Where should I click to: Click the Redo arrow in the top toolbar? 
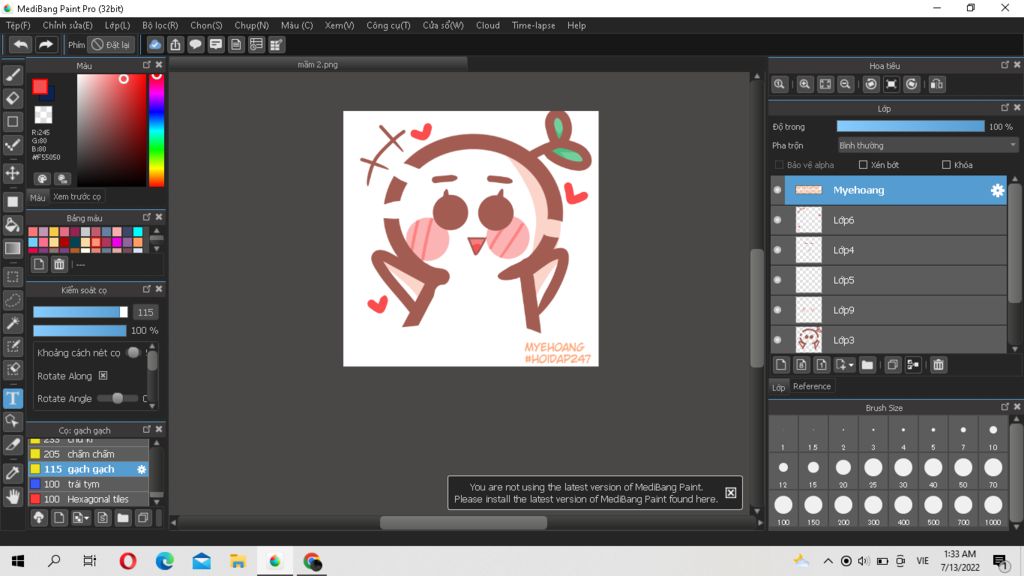coord(46,44)
